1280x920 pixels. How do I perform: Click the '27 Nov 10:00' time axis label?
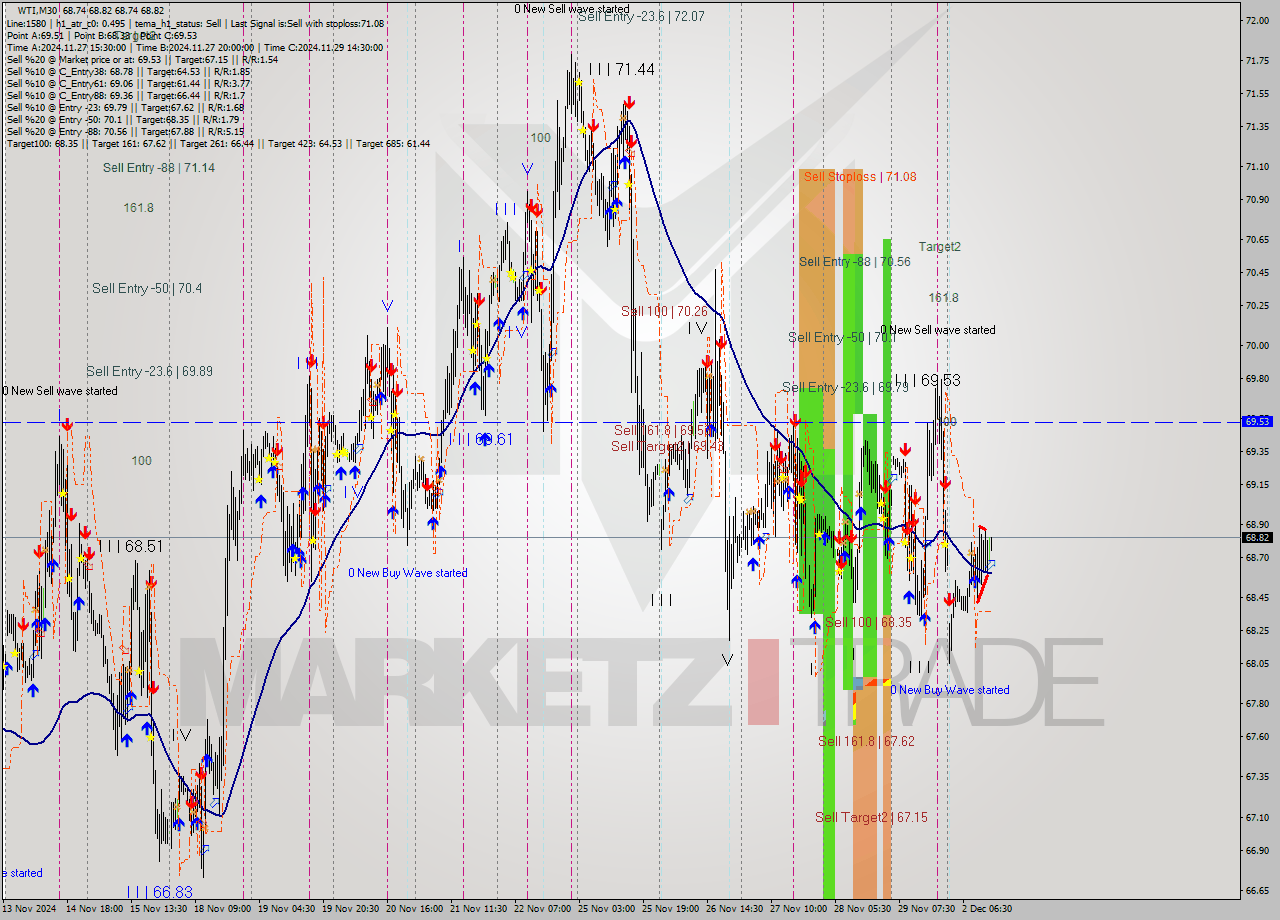[799, 909]
